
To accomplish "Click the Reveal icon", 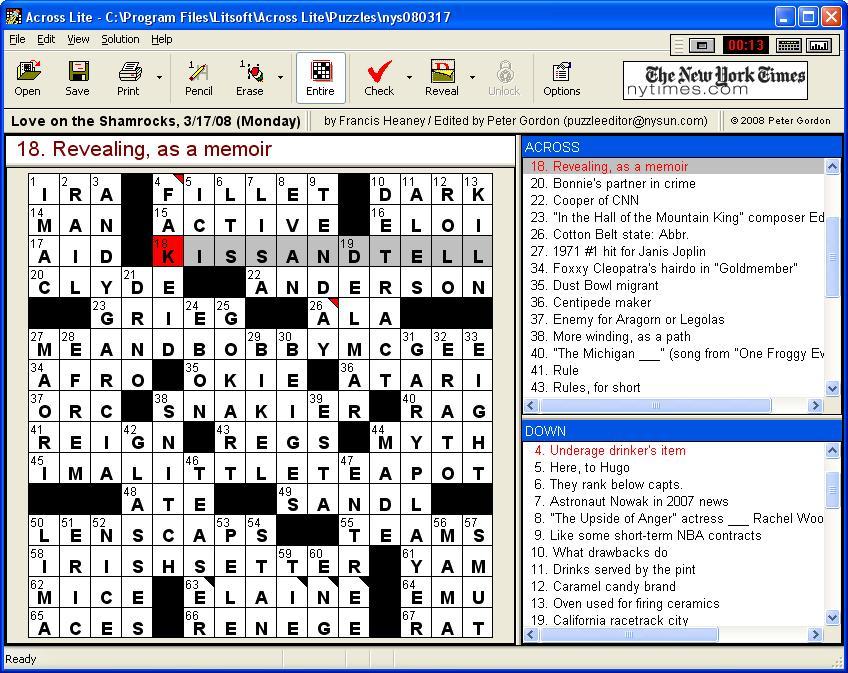I will (x=442, y=78).
